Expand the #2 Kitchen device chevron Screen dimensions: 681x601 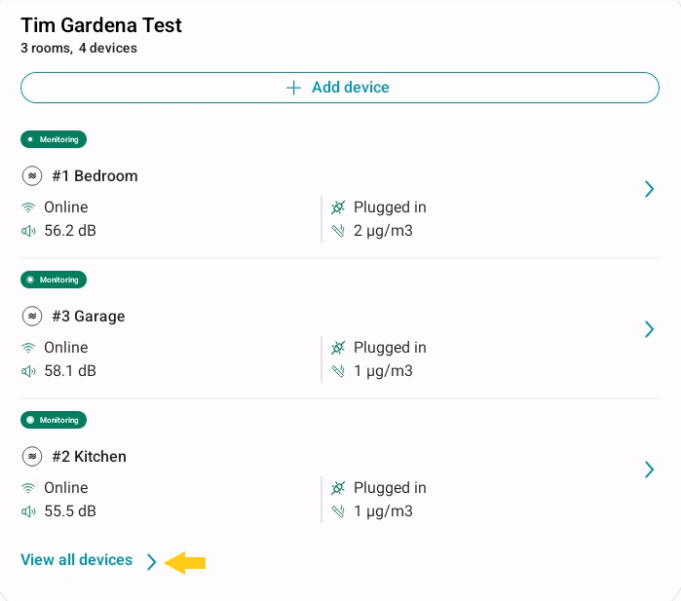coord(649,469)
